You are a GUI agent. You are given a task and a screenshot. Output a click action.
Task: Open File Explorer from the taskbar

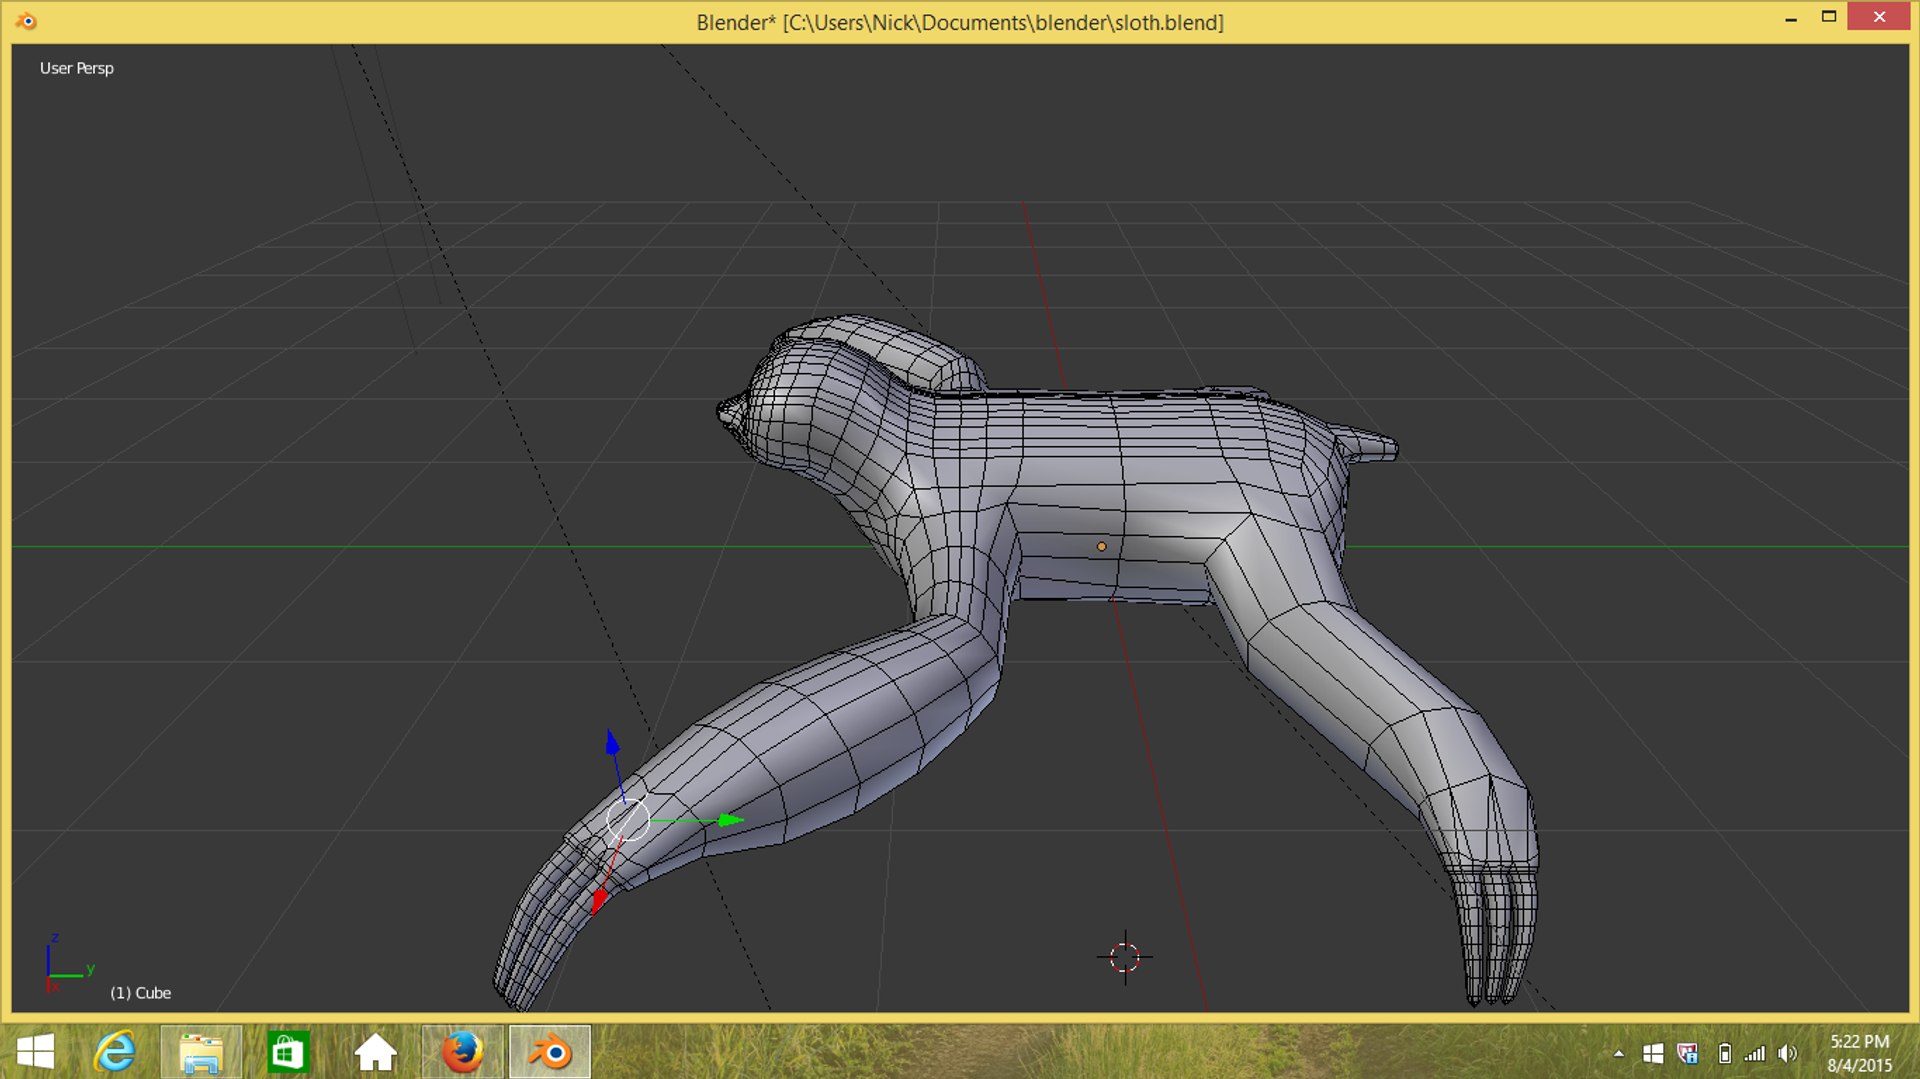coord(201,1052)
